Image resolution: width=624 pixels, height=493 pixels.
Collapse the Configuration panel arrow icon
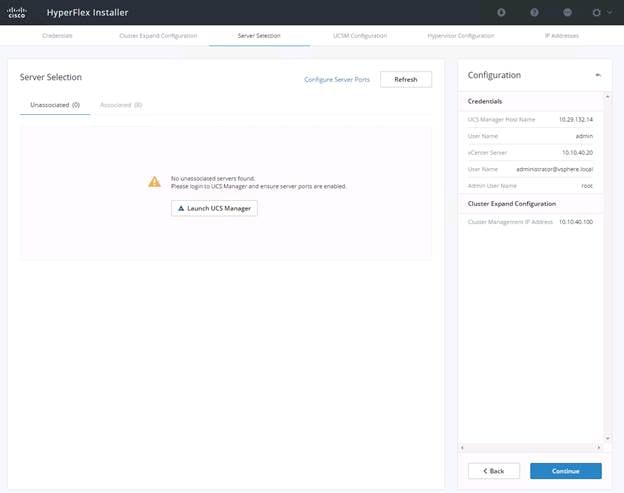[x=598, y=75]
